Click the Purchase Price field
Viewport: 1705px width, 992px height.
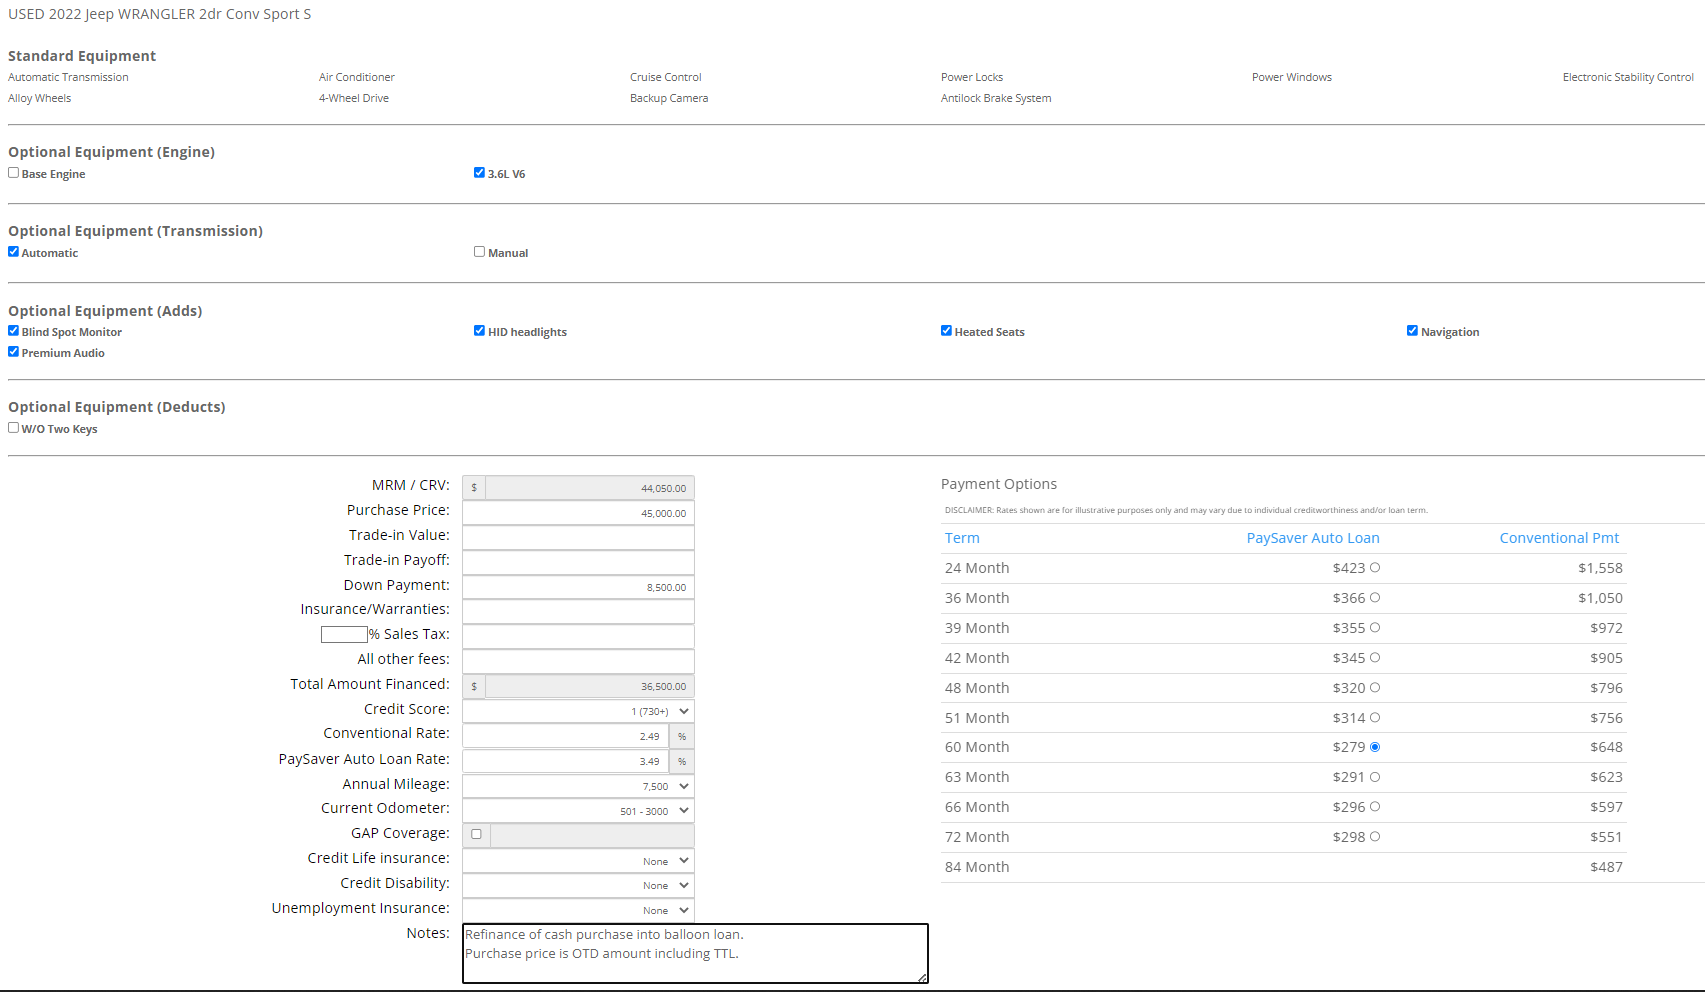pyautogui.click(x=578, y=513)
